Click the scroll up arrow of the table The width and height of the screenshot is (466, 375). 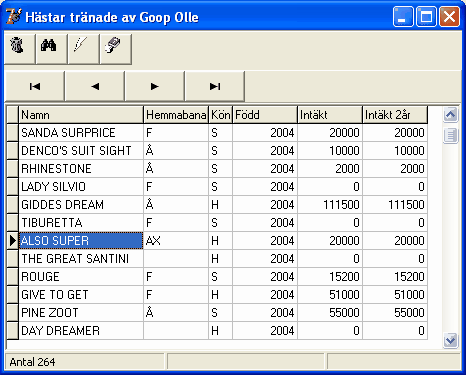(451, 115)
